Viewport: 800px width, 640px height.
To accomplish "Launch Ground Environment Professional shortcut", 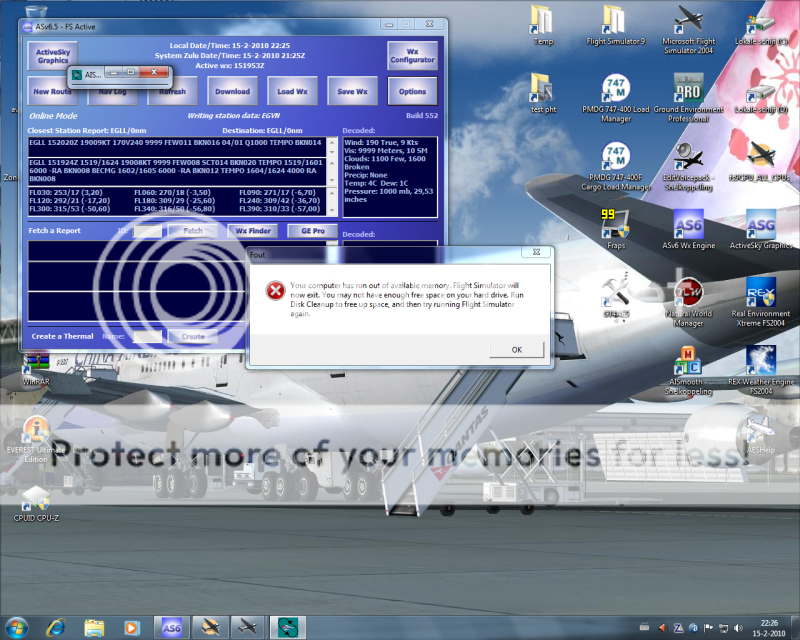I will [x=688, y=91].
